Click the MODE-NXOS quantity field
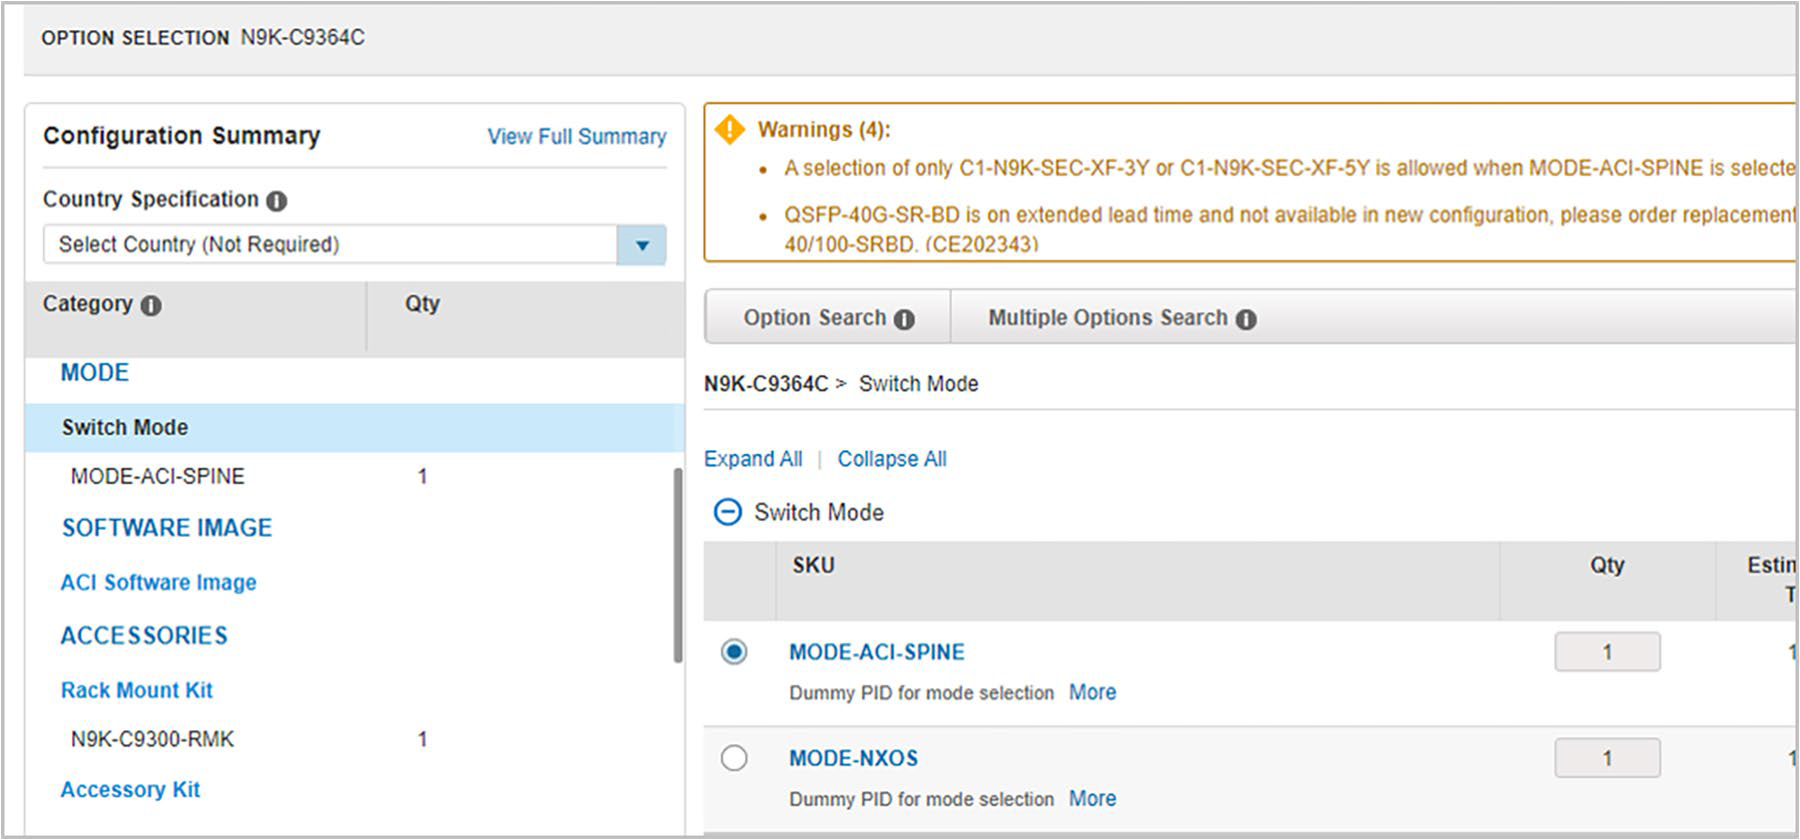The width and height of the screenshot is (1800, 840). [1607, 758]
